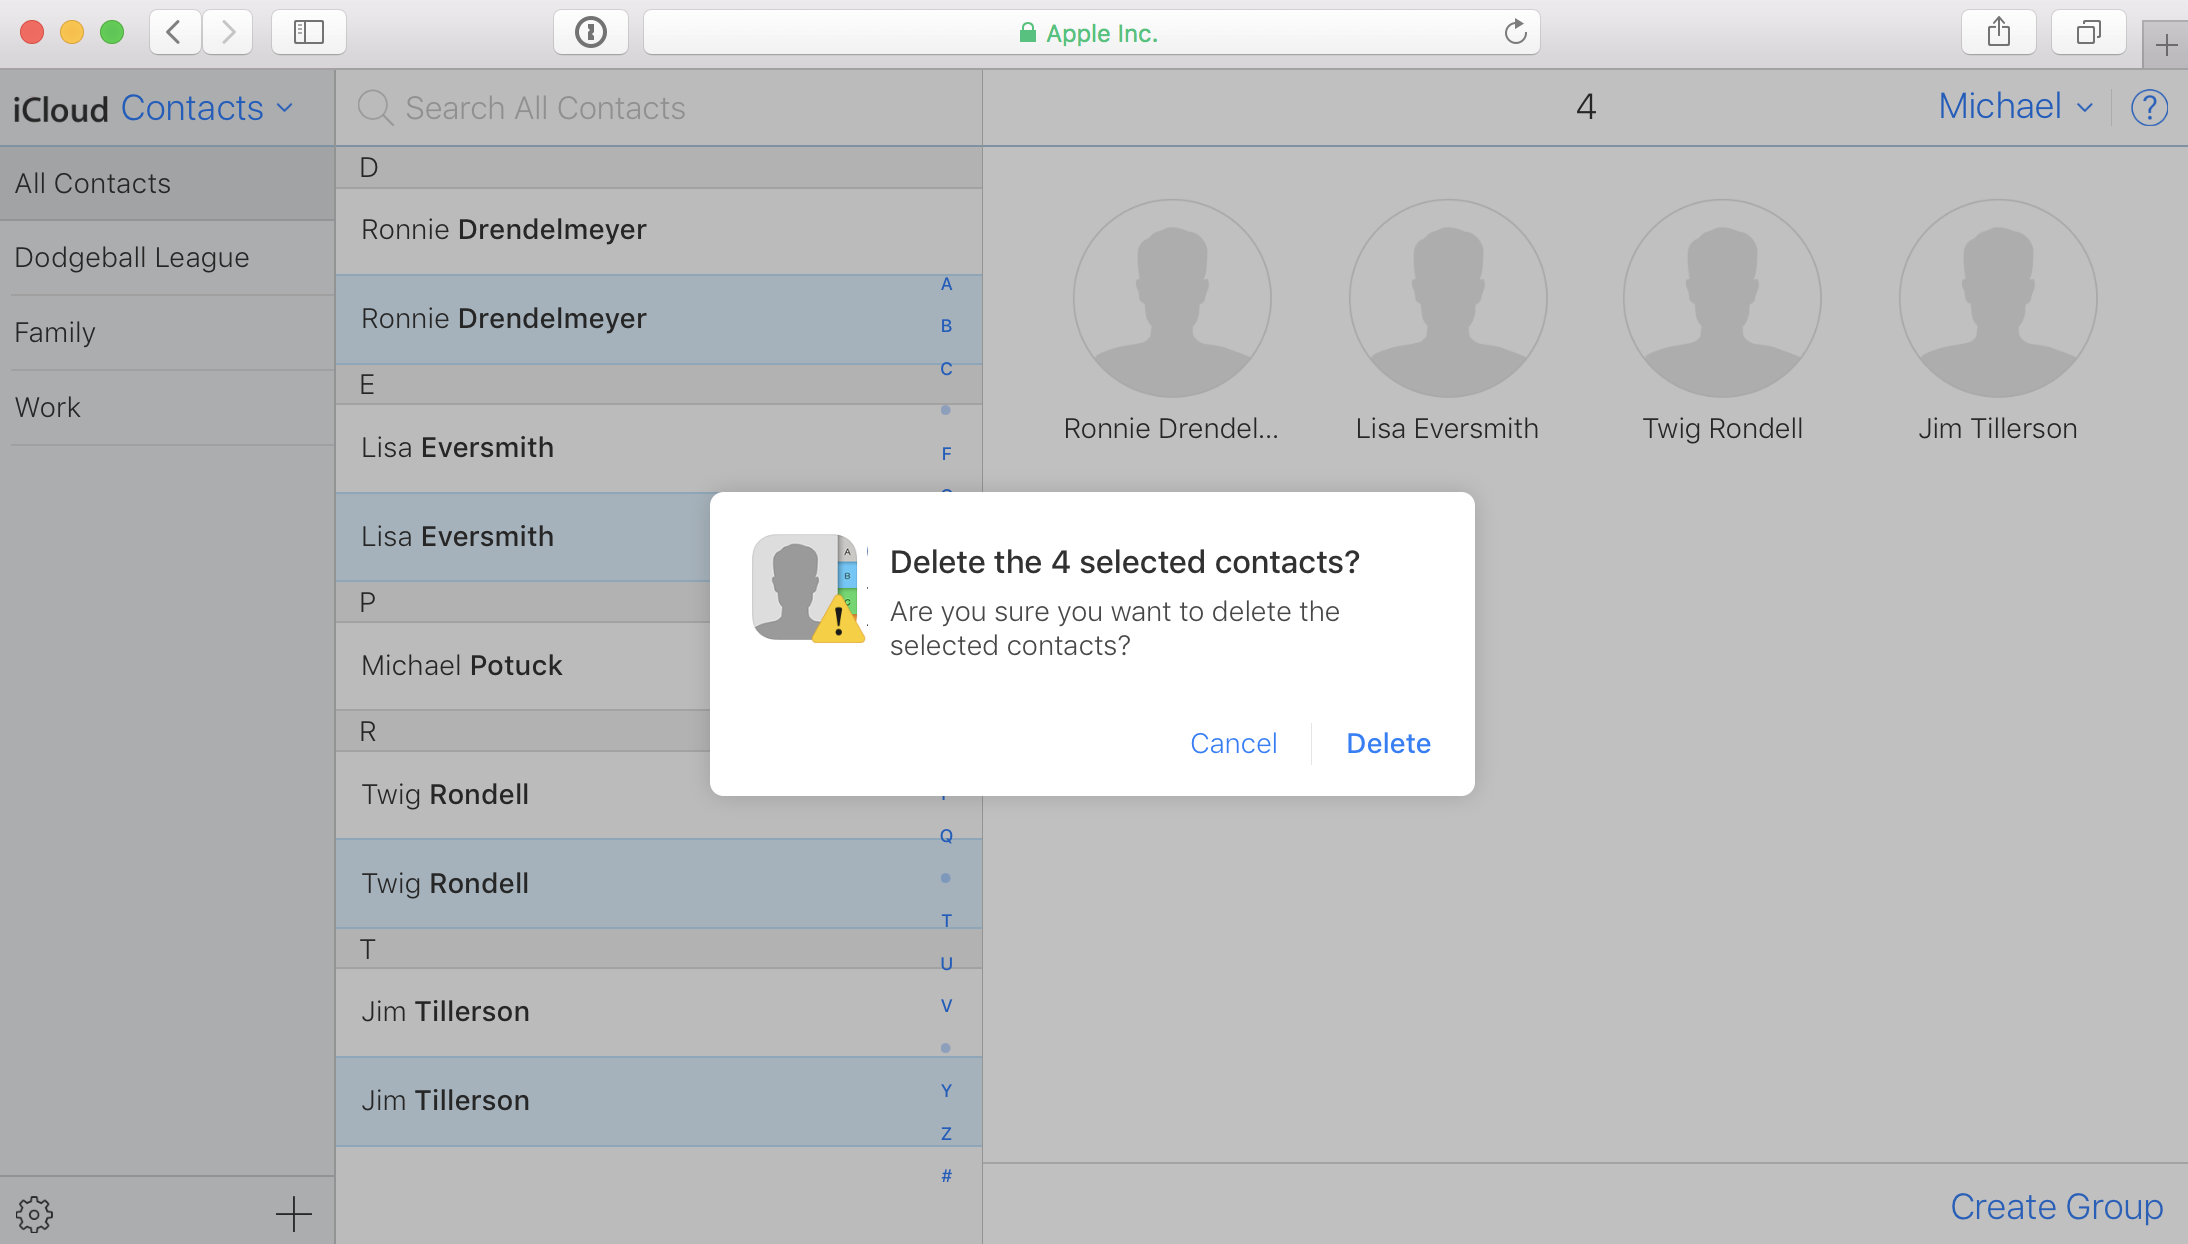Toggle the Safari sidebar button
This screenshot has height=1244, width=2188.
tap(309, 32)
